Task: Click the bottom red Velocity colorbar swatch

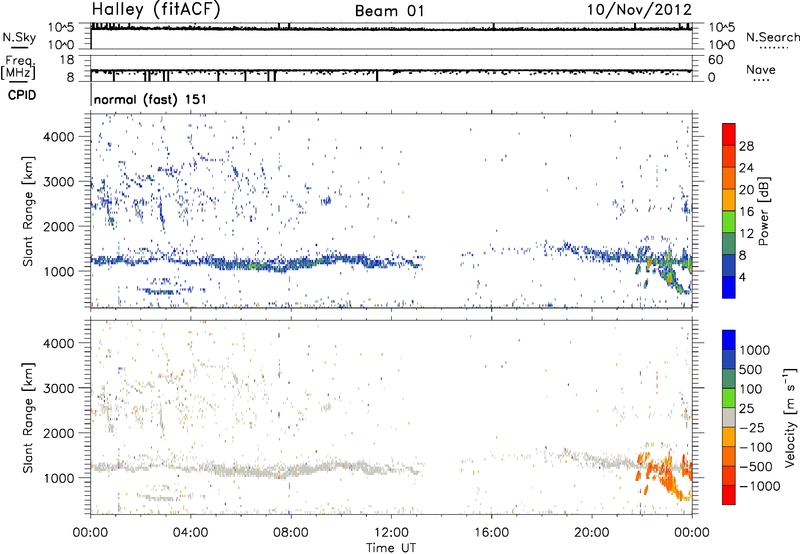Action: (729, 495)
